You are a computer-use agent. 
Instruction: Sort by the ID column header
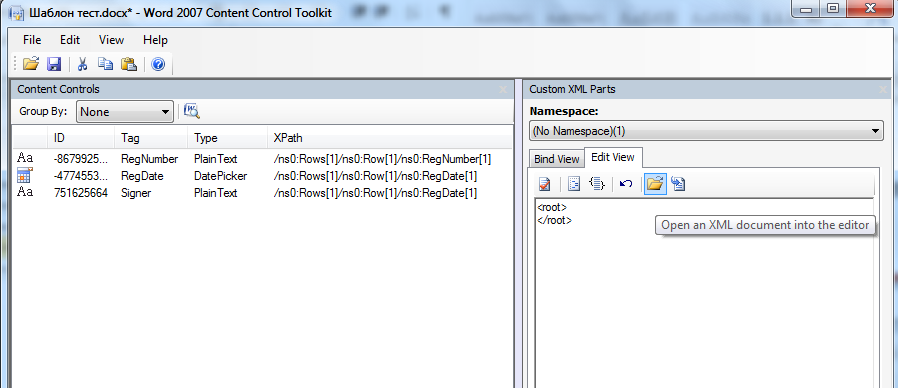click(x=81, y=138)
